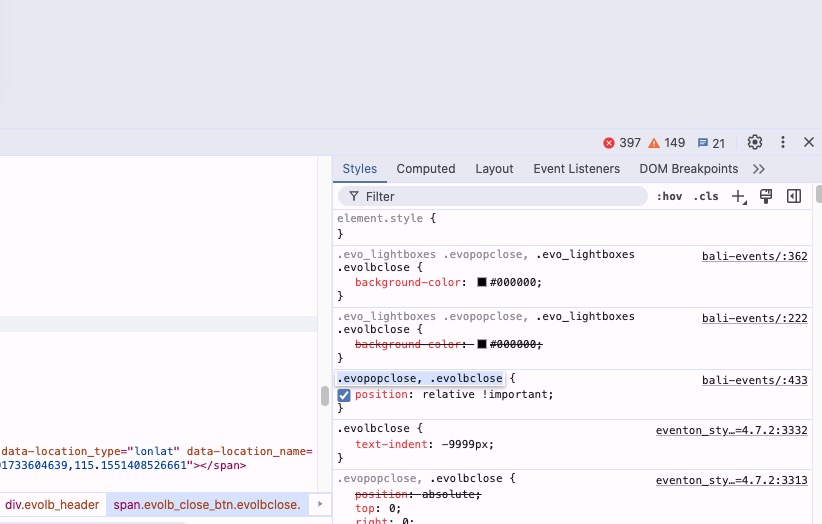Viewport: 822px width, 524px height.
Task: Click the warnings triangle count 149
Action: (x=666, y=143)
